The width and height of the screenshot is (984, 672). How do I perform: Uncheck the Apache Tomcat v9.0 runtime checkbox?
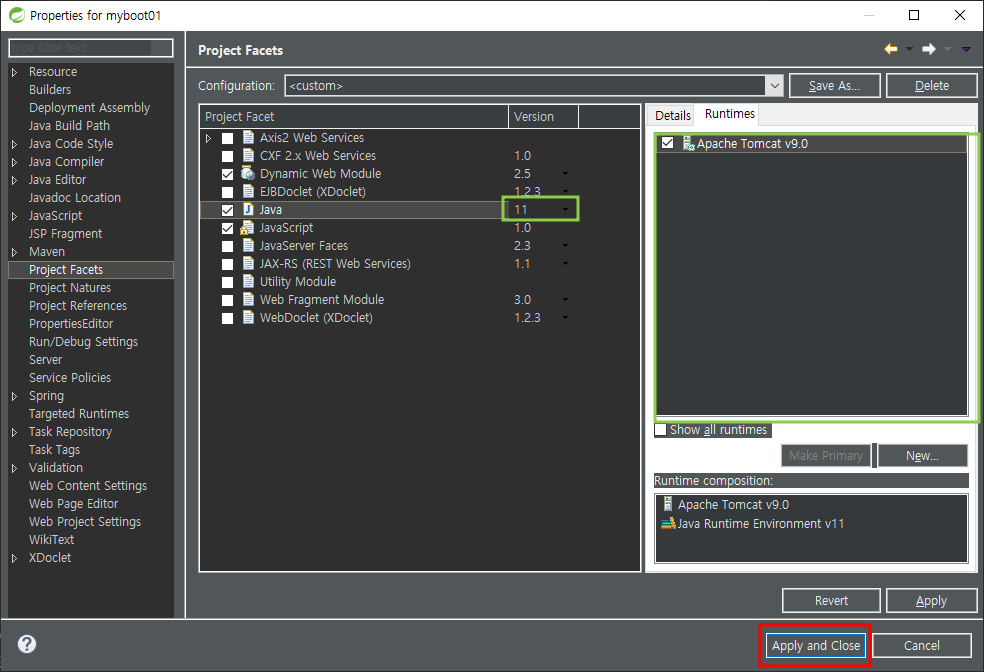pyautogui.click(x=667, y=143)
